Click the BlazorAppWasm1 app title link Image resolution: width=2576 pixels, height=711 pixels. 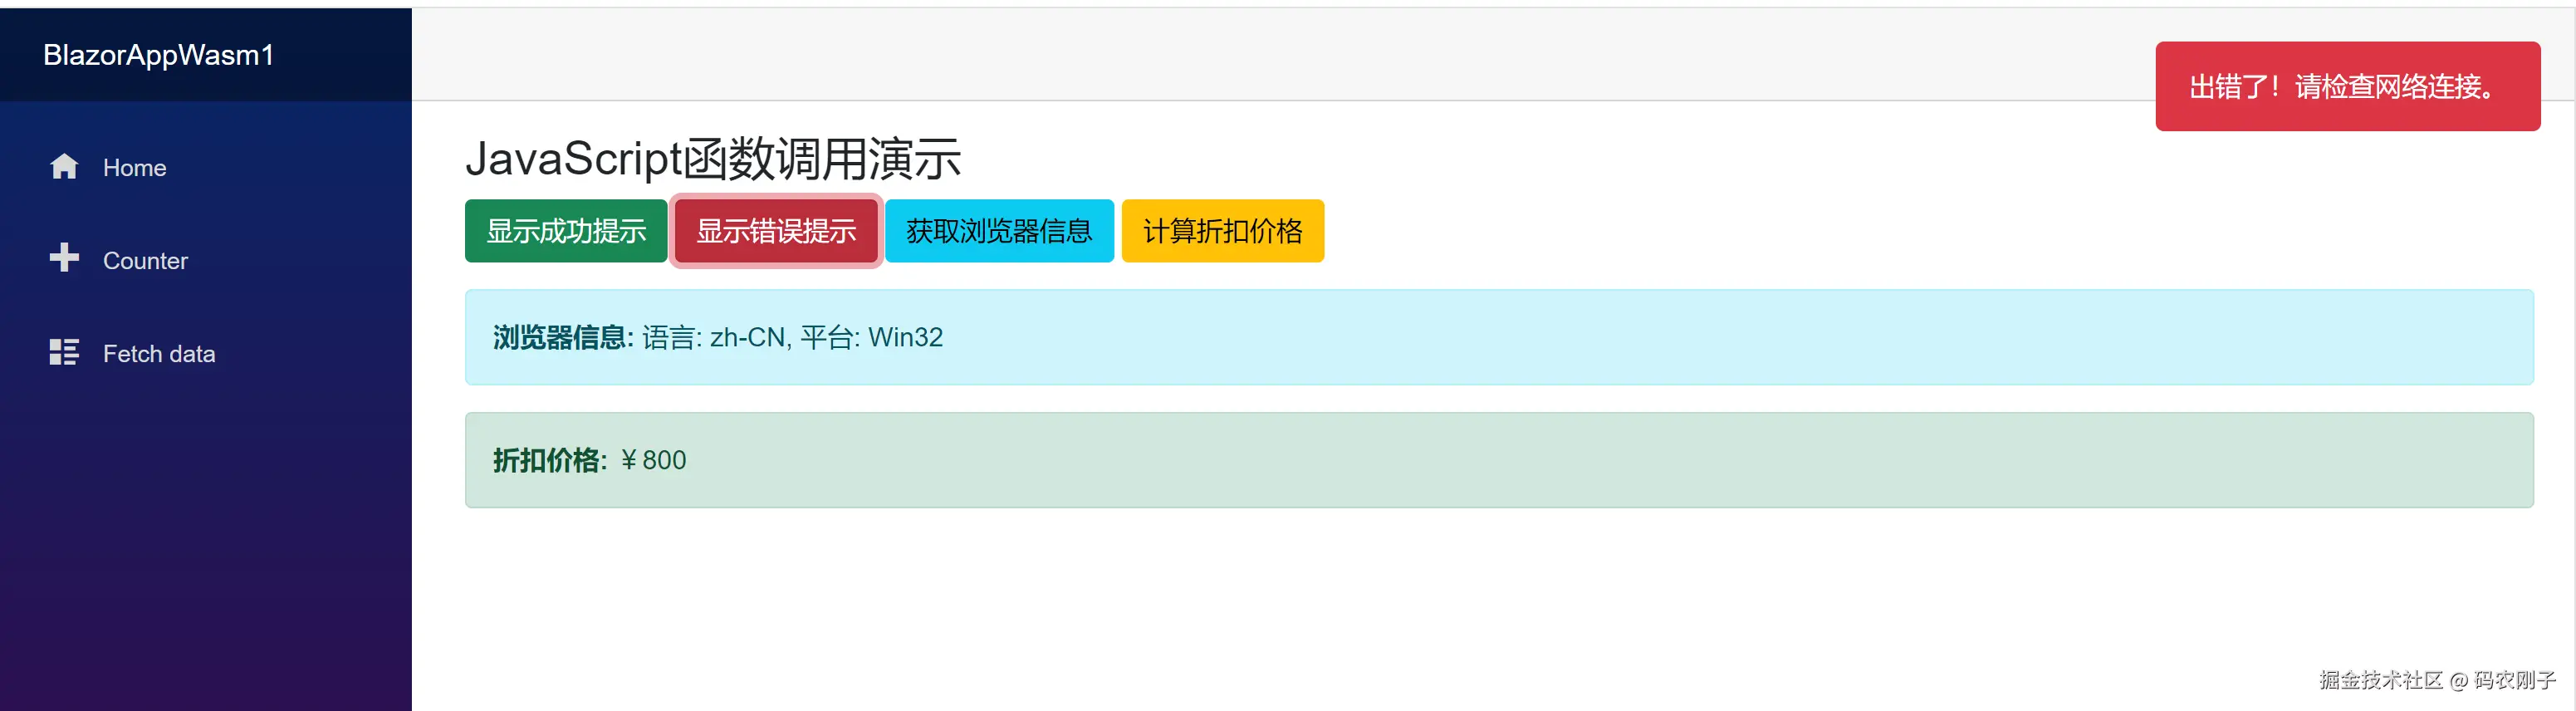point(158,55)
